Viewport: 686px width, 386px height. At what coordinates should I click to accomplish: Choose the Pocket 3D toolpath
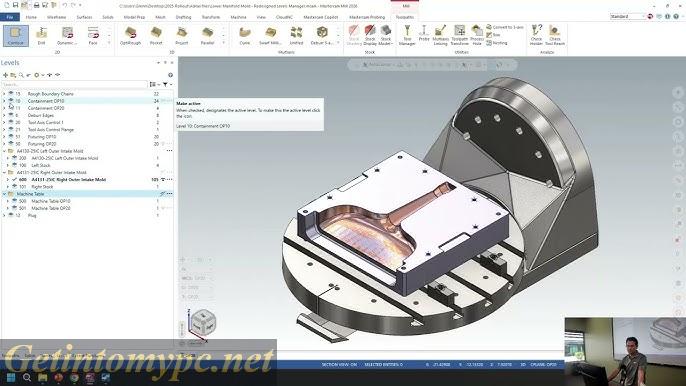(156, 36)
